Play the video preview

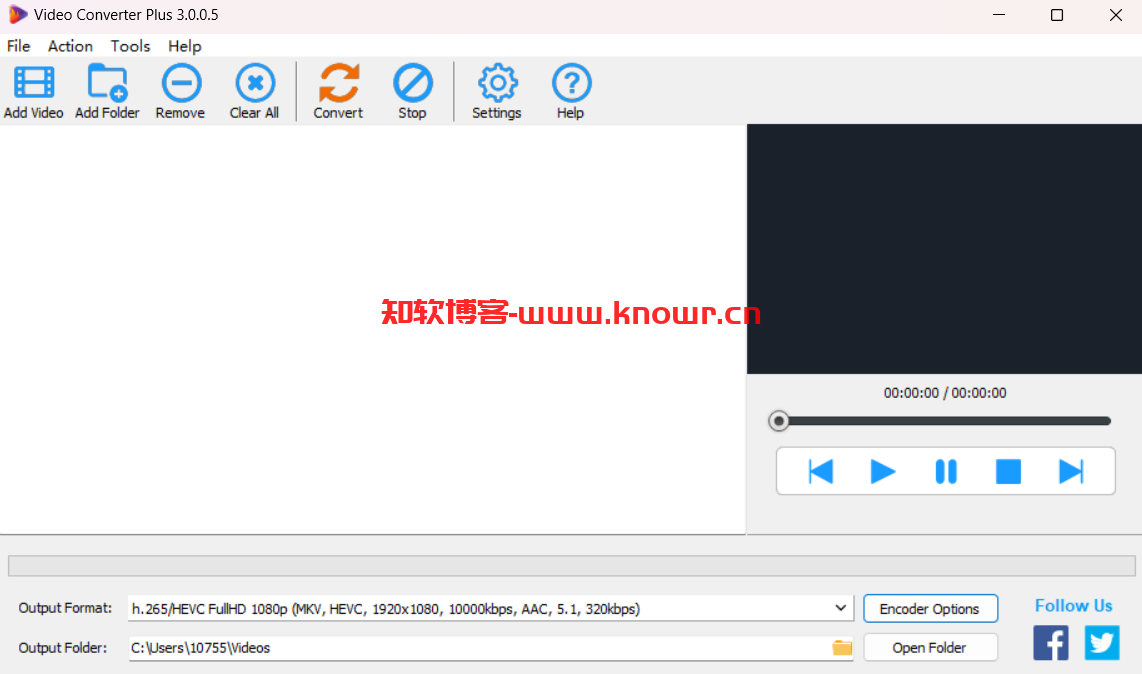pos(883,471)
